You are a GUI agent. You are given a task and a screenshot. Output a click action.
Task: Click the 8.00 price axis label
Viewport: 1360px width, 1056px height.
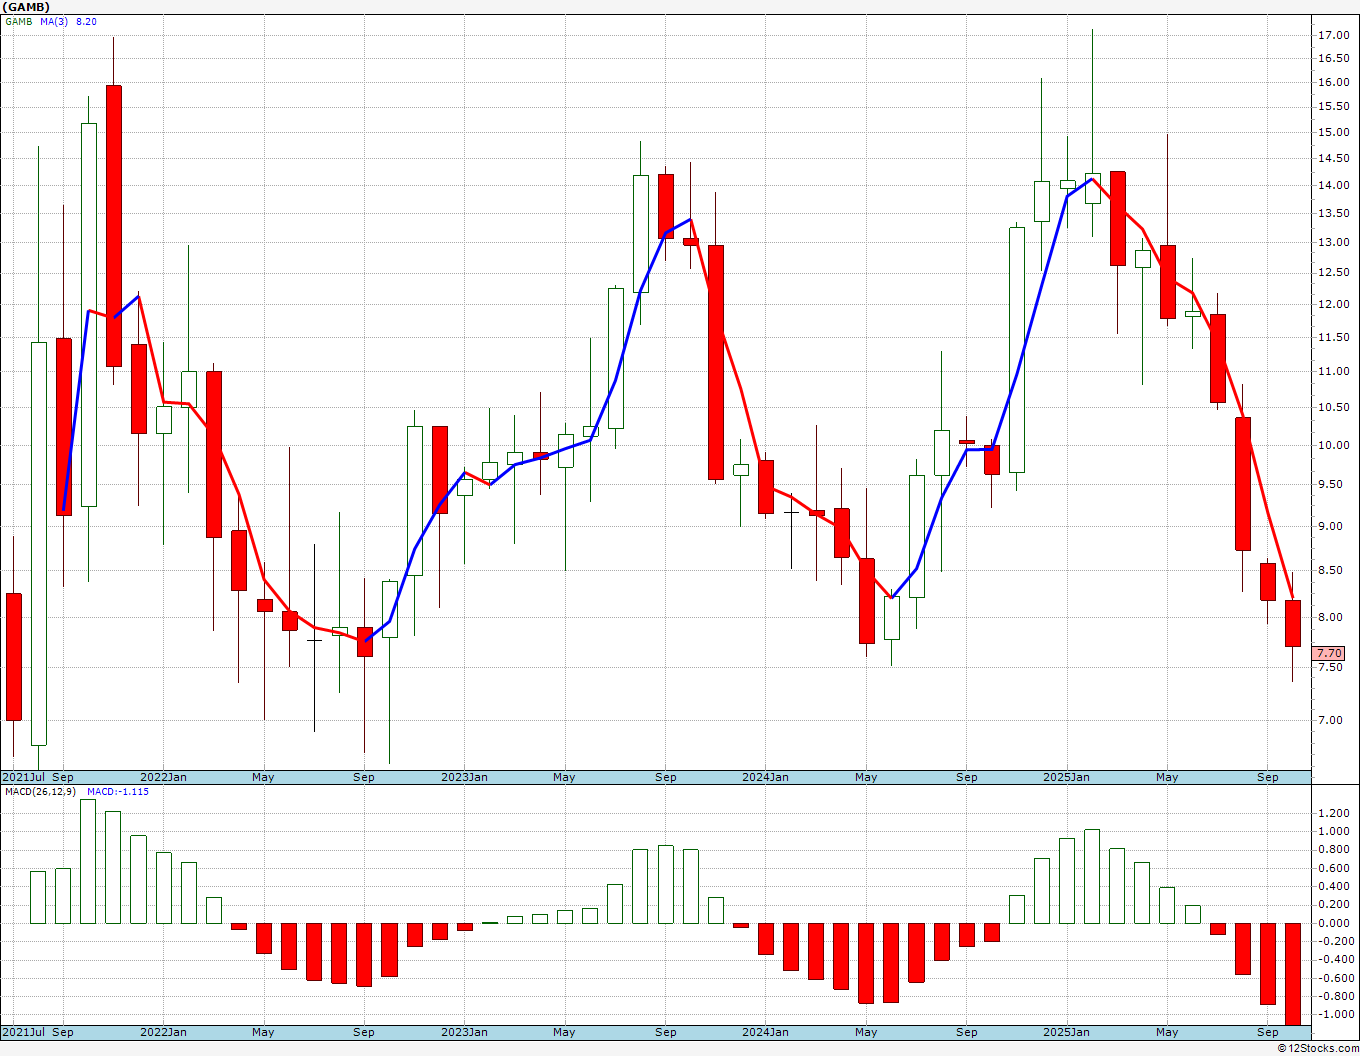1329,617
